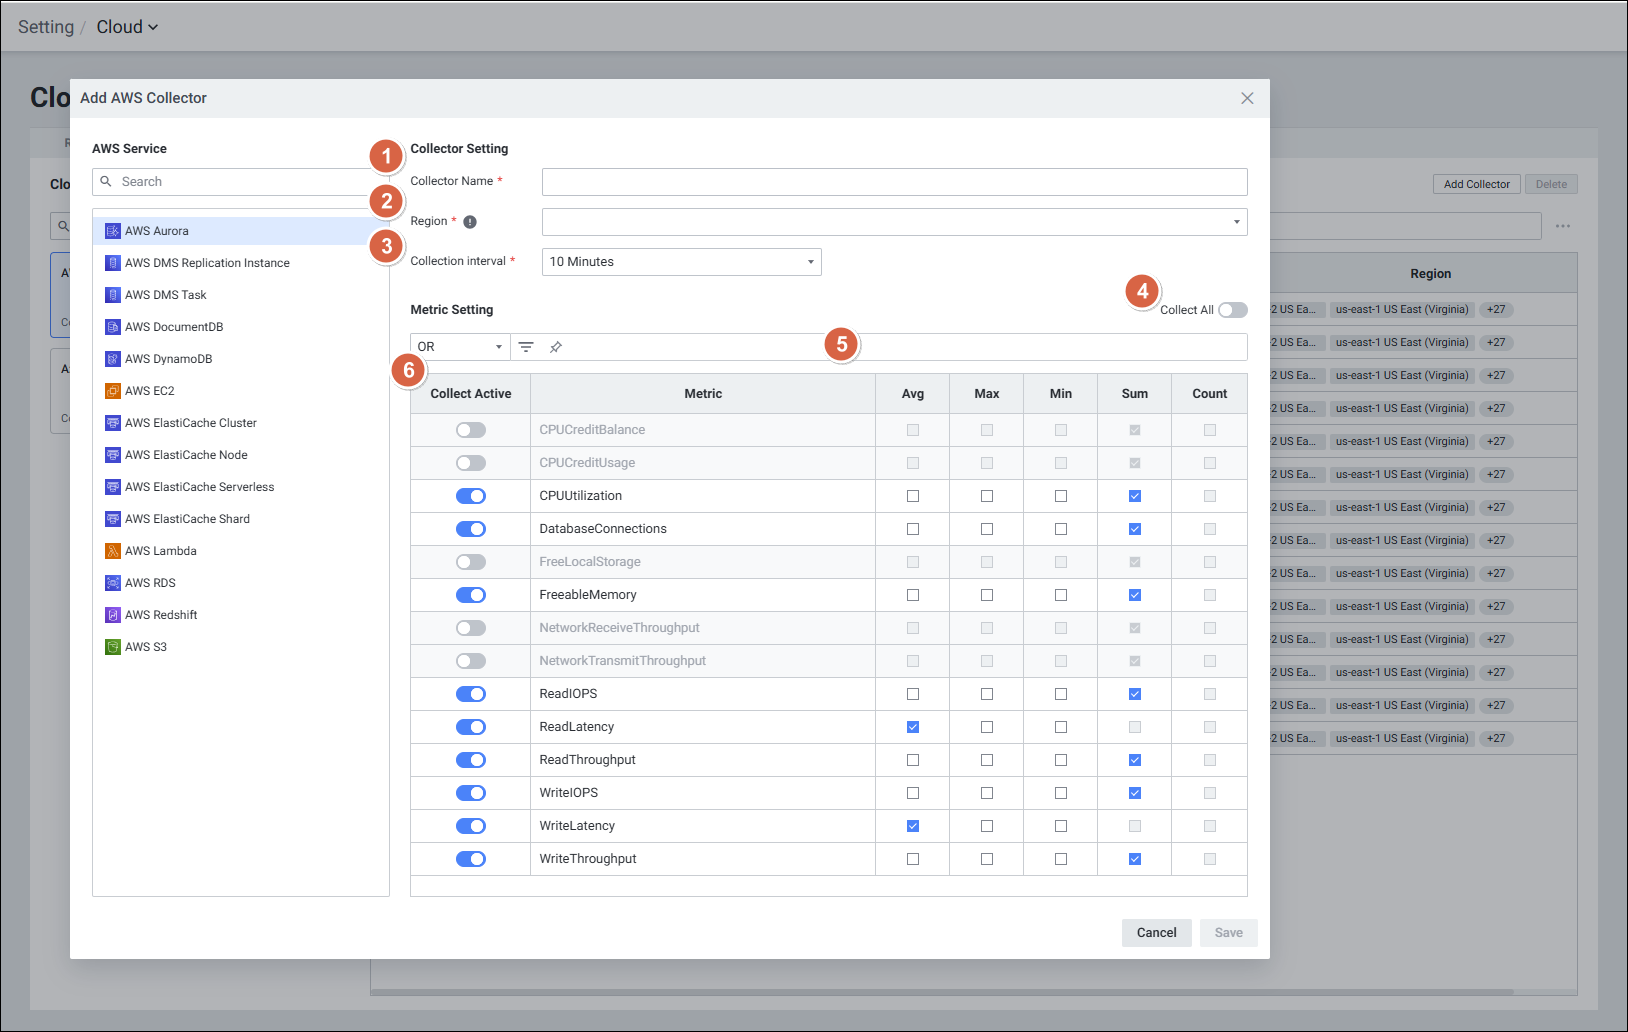The height and width of the screenshot is (1032, 1628).
Task: Enable the Collect All toggle
Action: point(1232,310)
